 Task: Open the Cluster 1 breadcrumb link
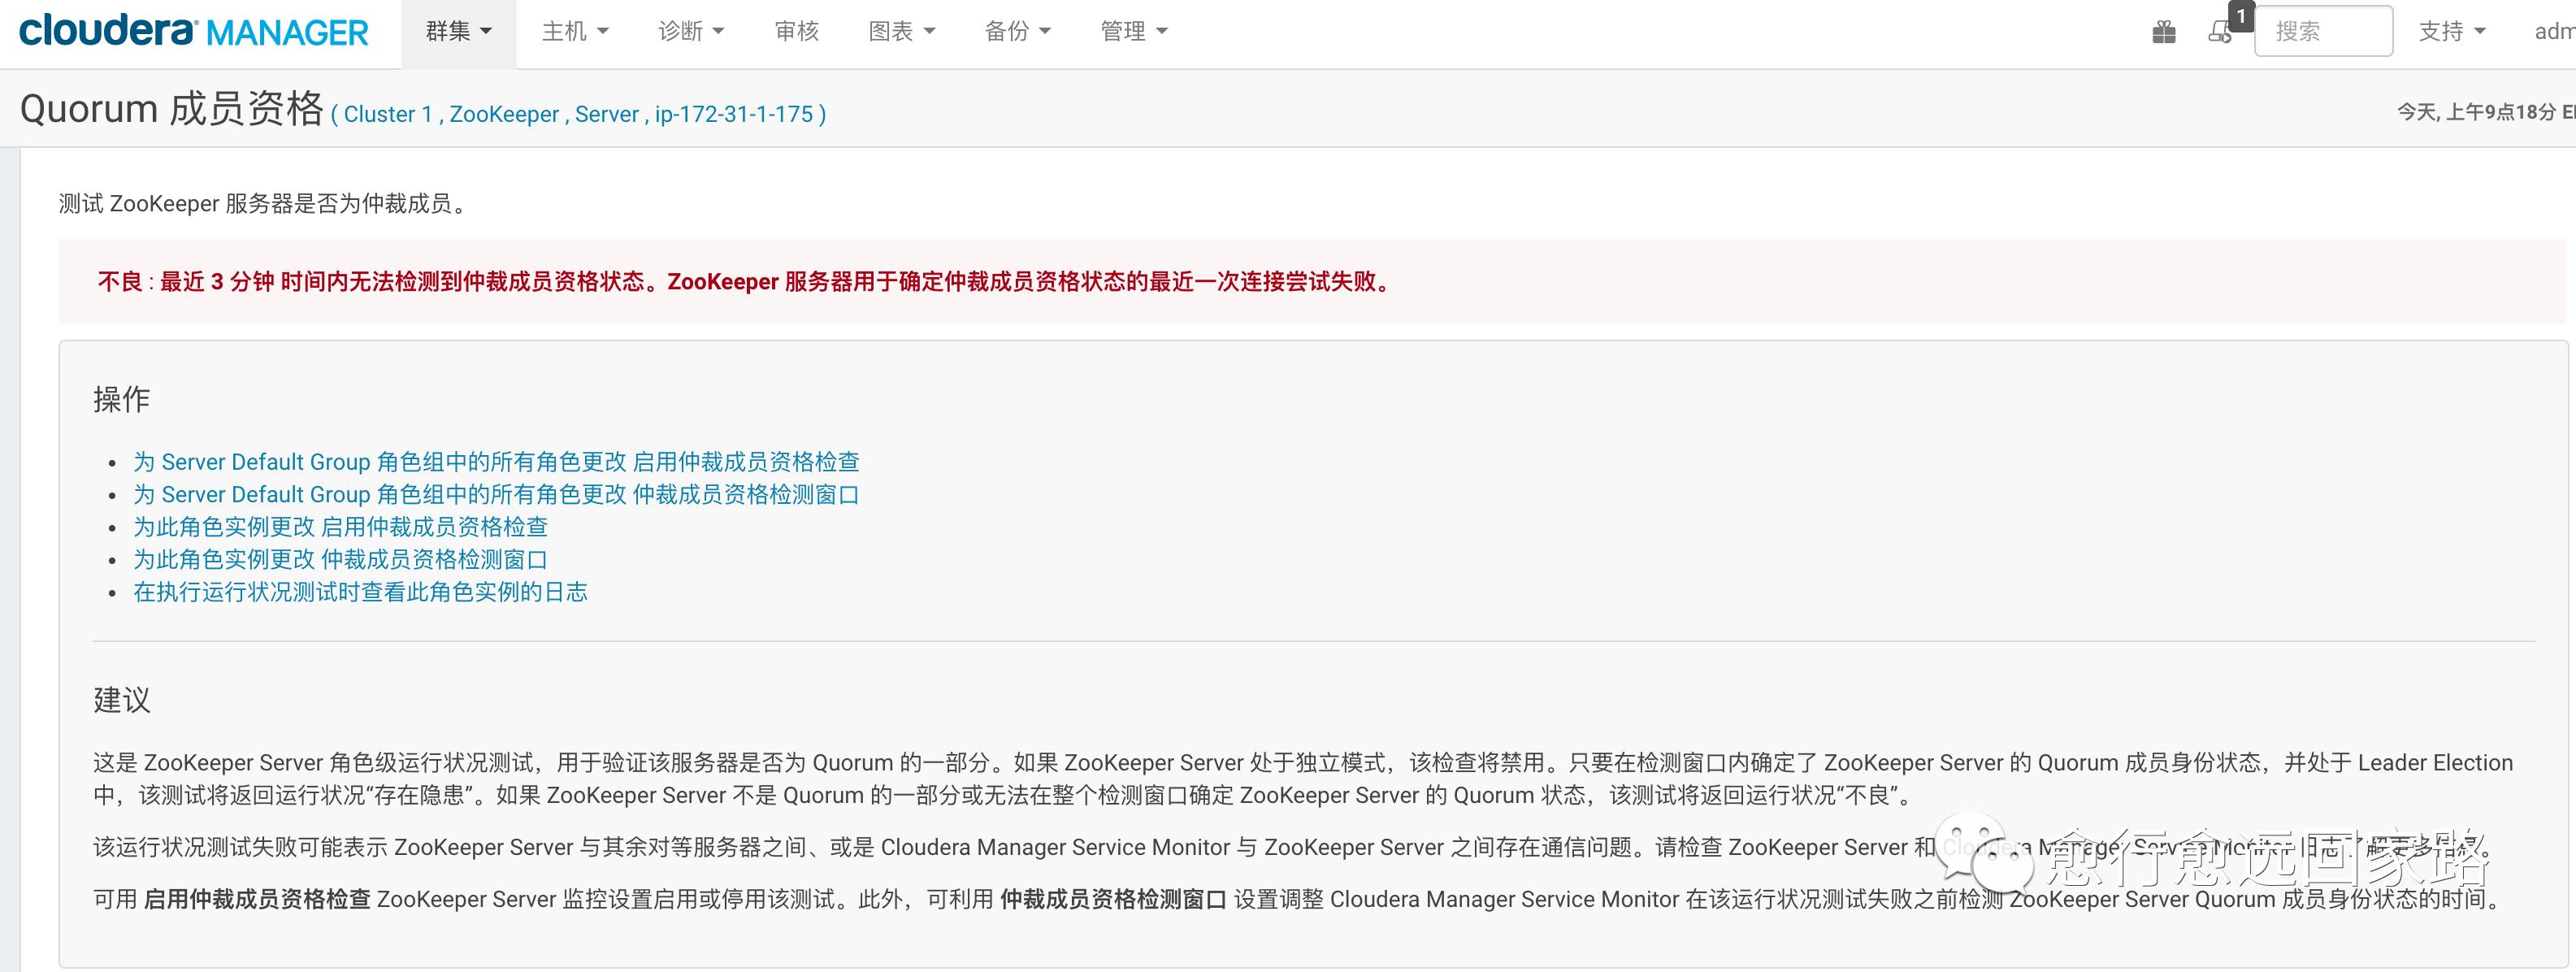point(388,114)
